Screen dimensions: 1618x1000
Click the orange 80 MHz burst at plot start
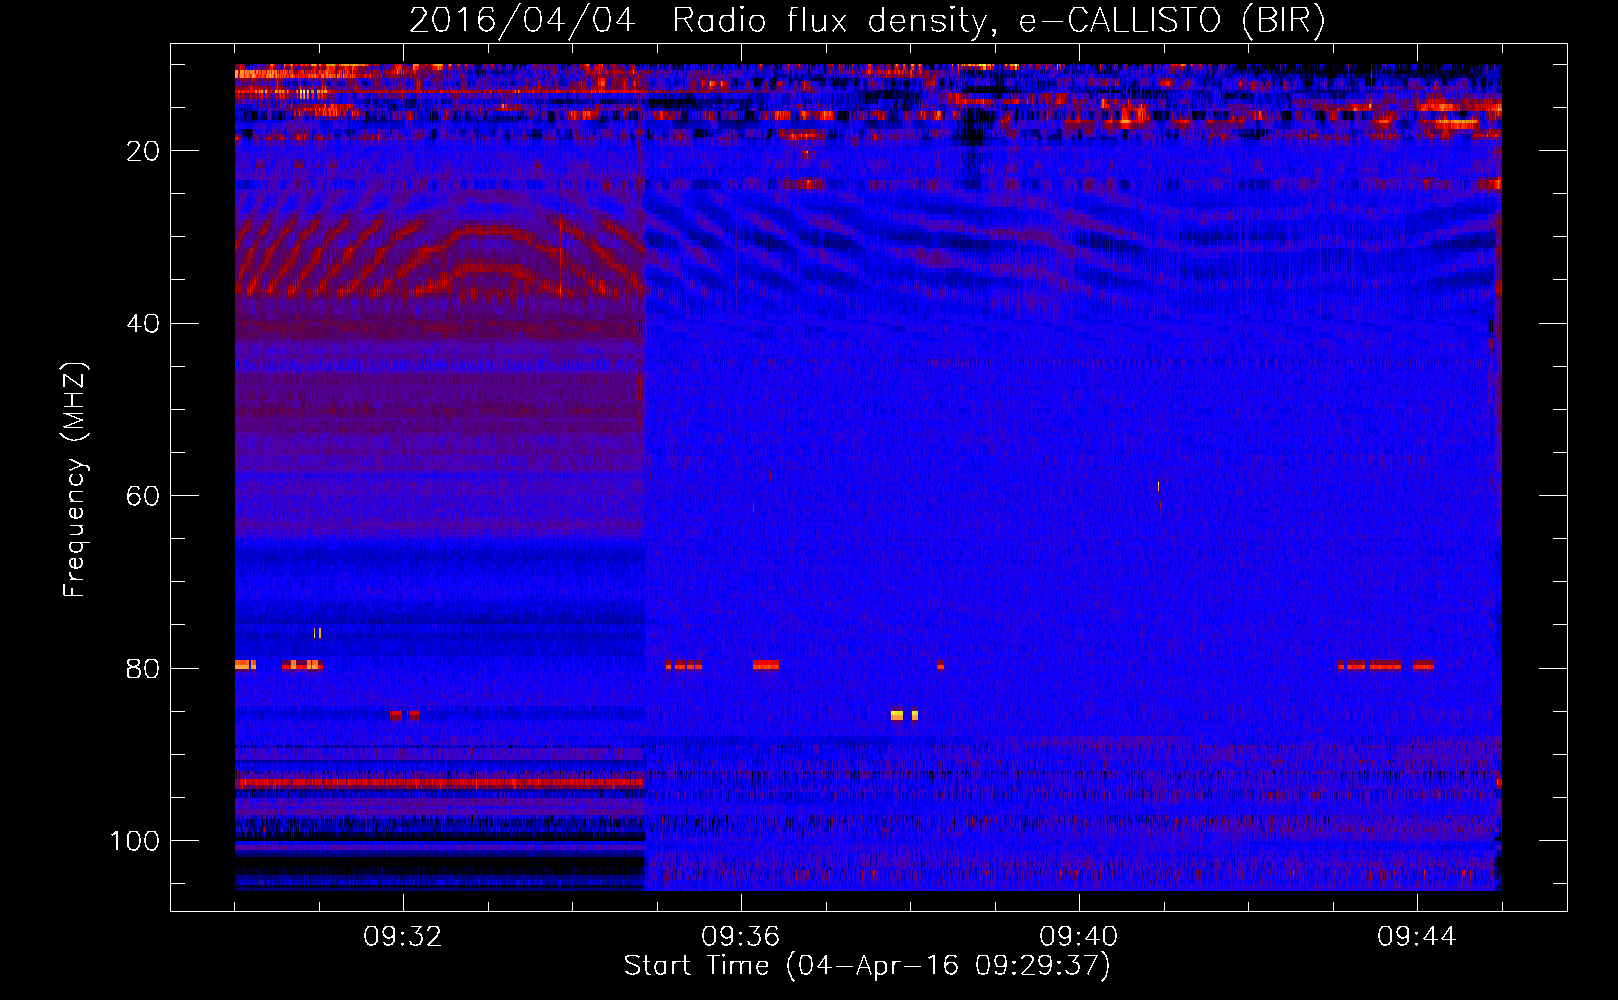point(246,665)
